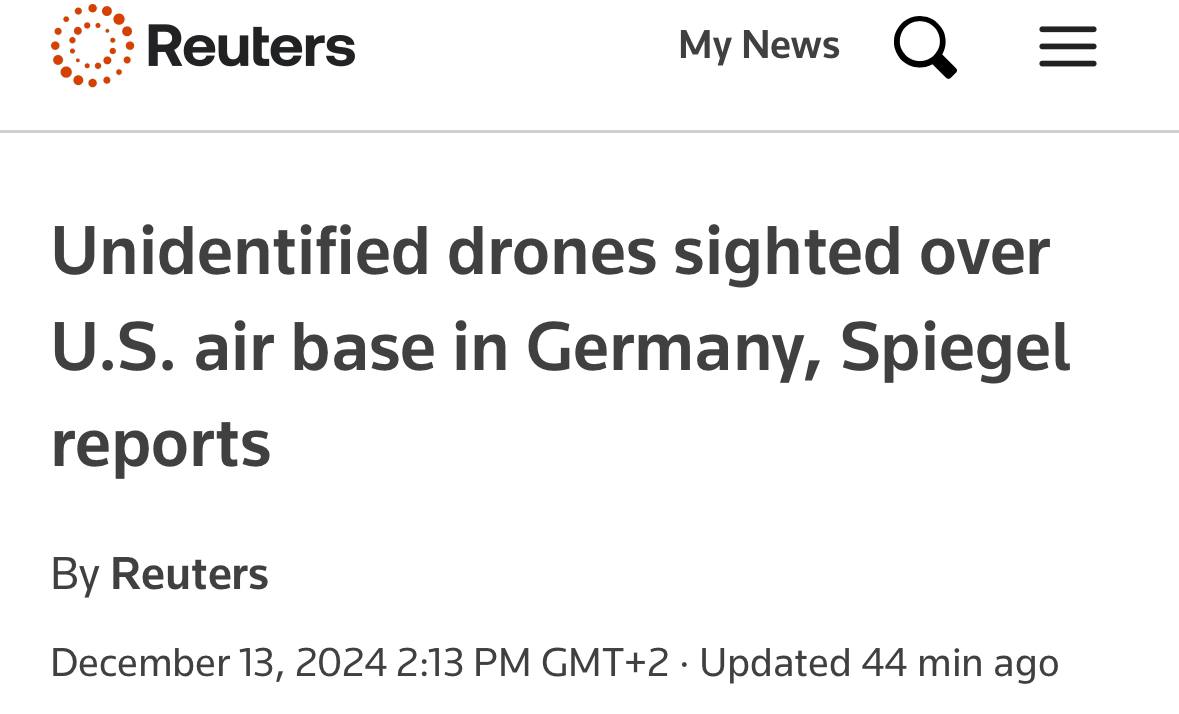Click the Reuters wordmark in header
The width and height of the screenshot is (1179, 714).
[250, 46]
